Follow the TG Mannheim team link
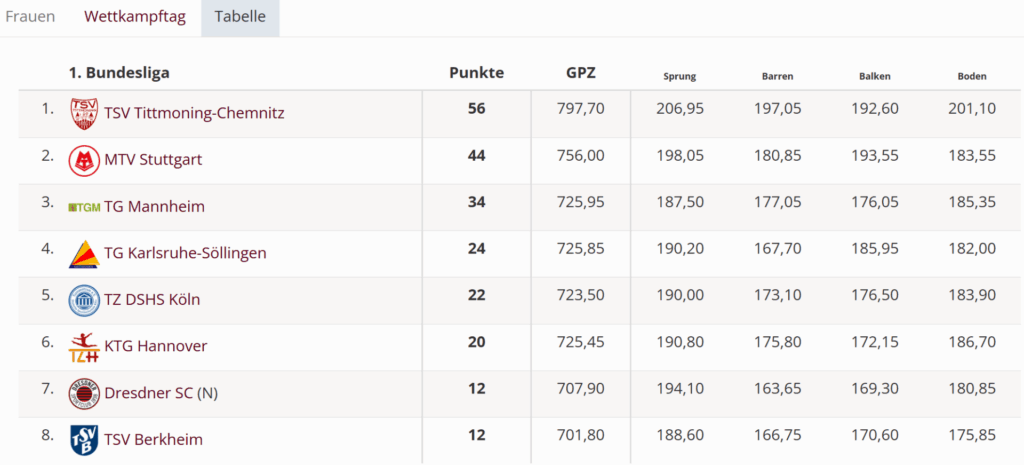1024x465 pixels. [154, 207]
